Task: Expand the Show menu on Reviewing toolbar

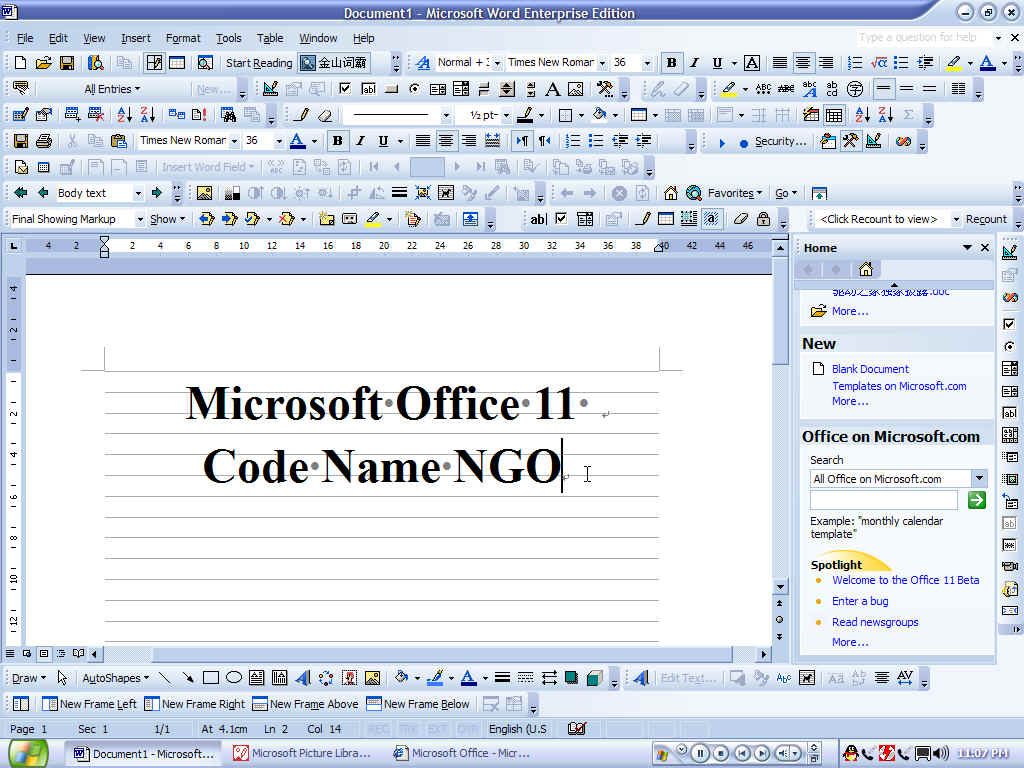Action: coord(168,219)
